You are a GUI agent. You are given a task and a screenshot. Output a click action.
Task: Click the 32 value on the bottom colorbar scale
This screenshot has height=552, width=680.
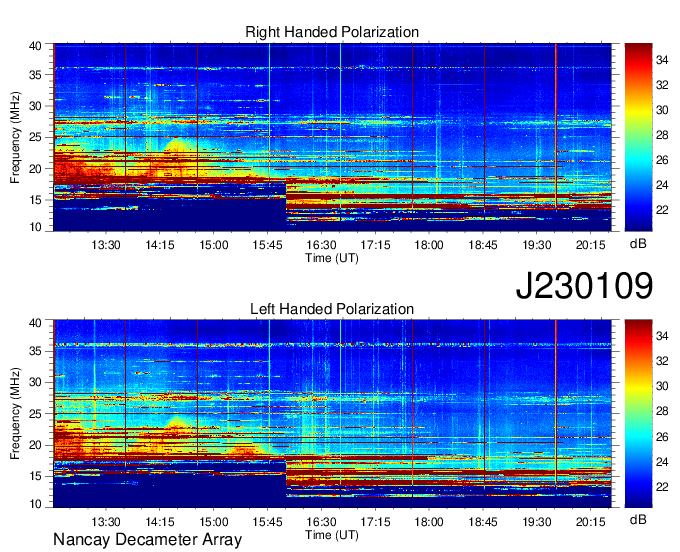pyautogui.click(x=662, y=361)
